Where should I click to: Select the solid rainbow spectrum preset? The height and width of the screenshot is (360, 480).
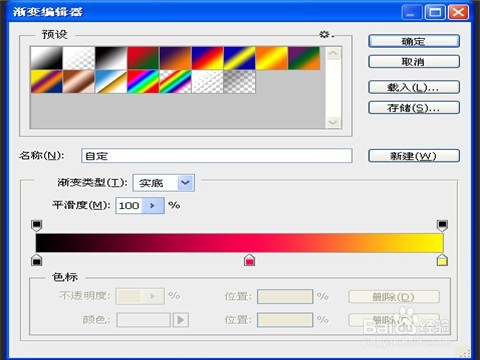click(x=143, y=81)
